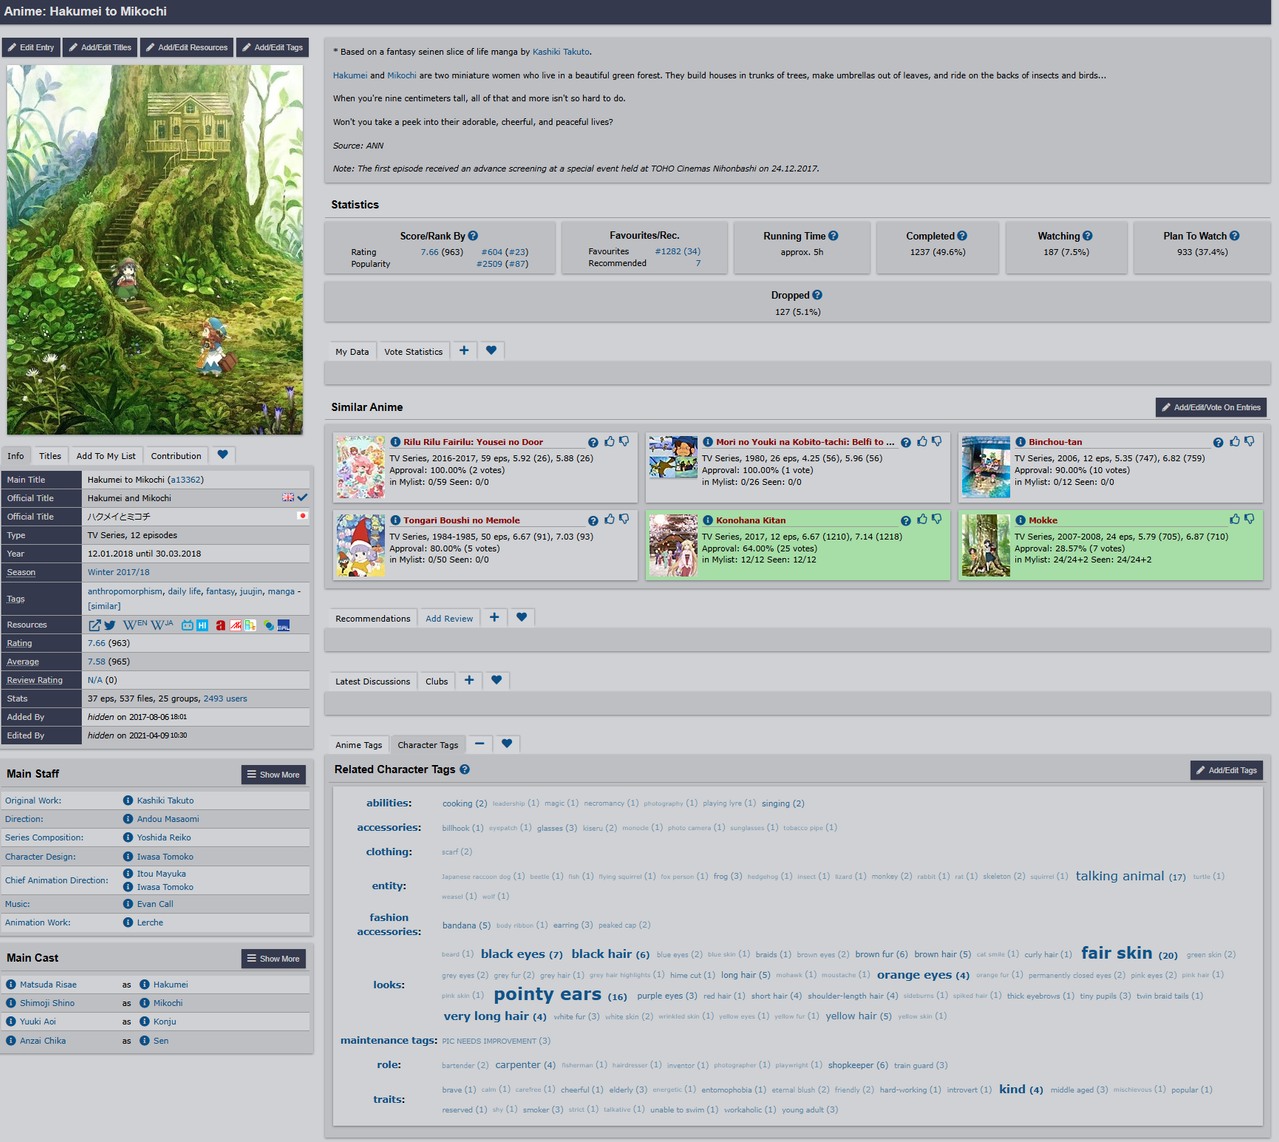The width and height of the screenshot is (1279, 1142).
Task: Click the Edit Entry button
Action: (x=31, y=47)
